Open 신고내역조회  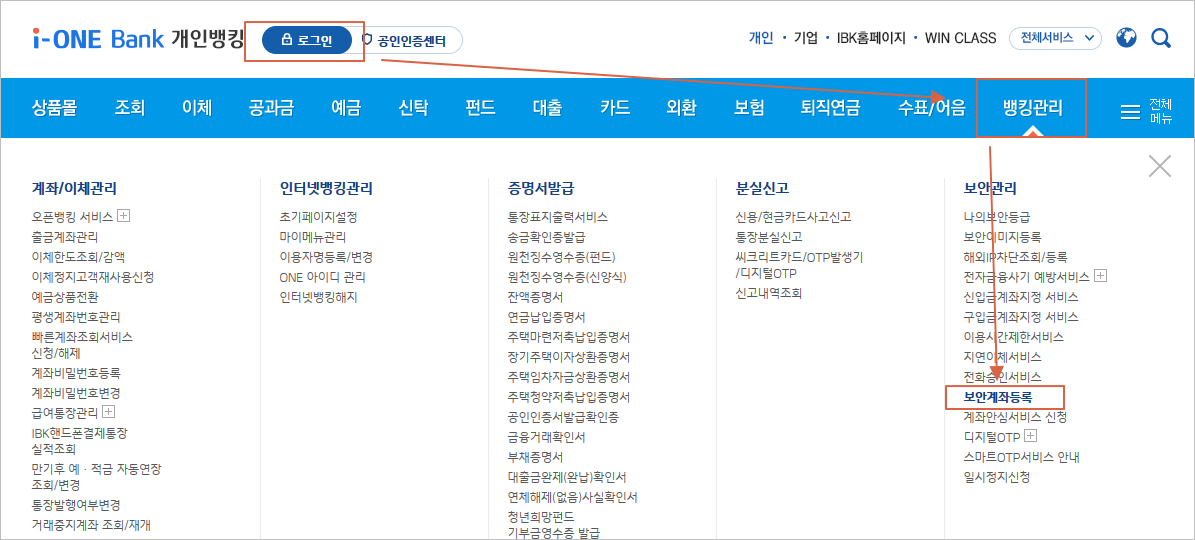pyautogui.click(x=770, y=292)
